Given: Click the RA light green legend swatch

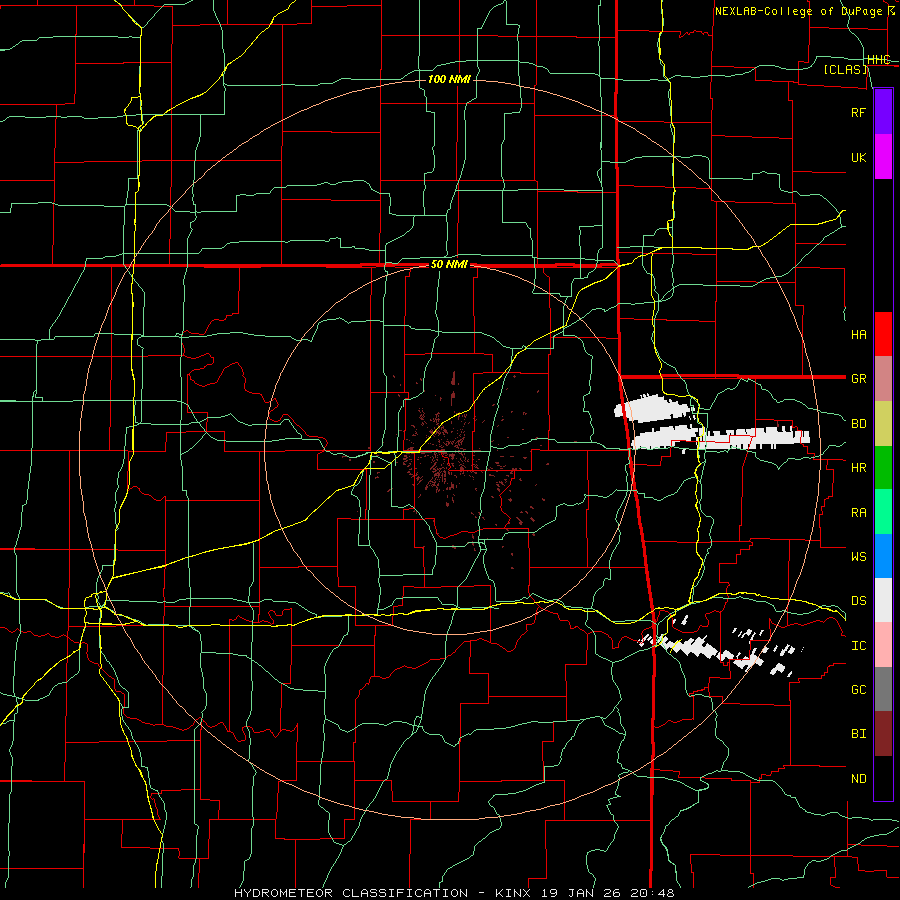Looking at the screenshot, I should (883, 512).
